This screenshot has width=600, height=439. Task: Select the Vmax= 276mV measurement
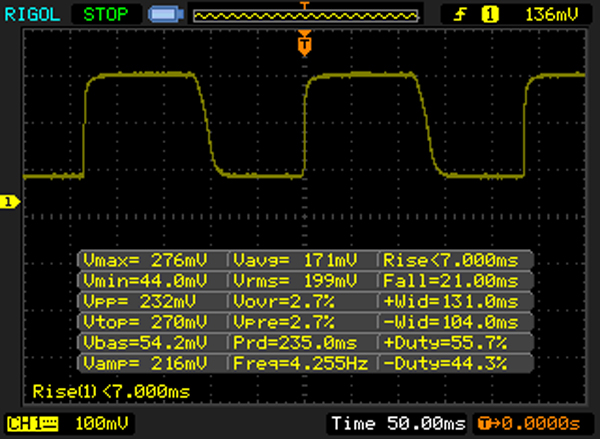[145, 260]
